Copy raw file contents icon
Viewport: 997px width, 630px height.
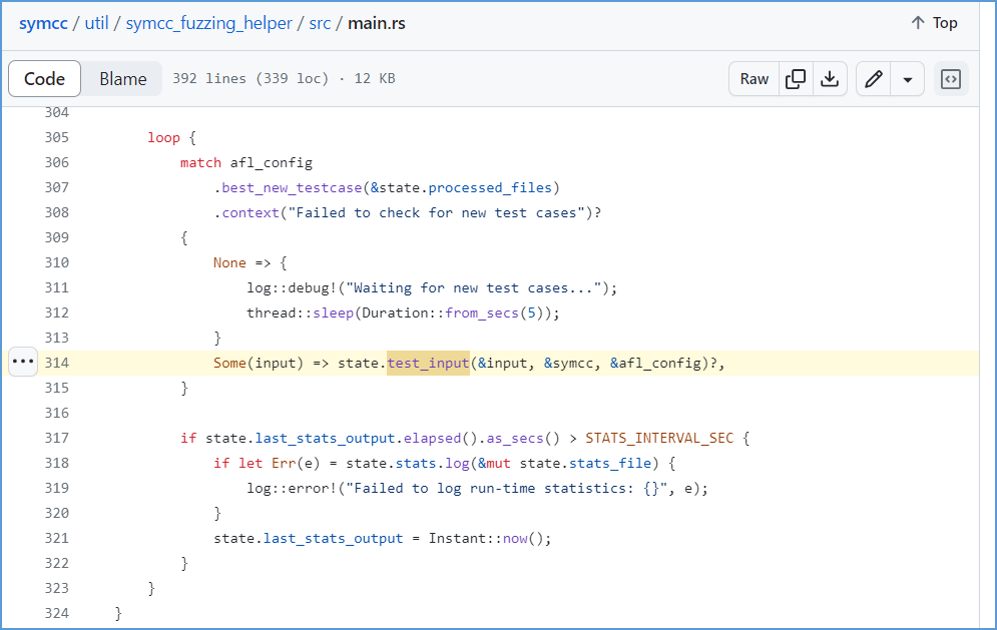click(x=795, y=79)
